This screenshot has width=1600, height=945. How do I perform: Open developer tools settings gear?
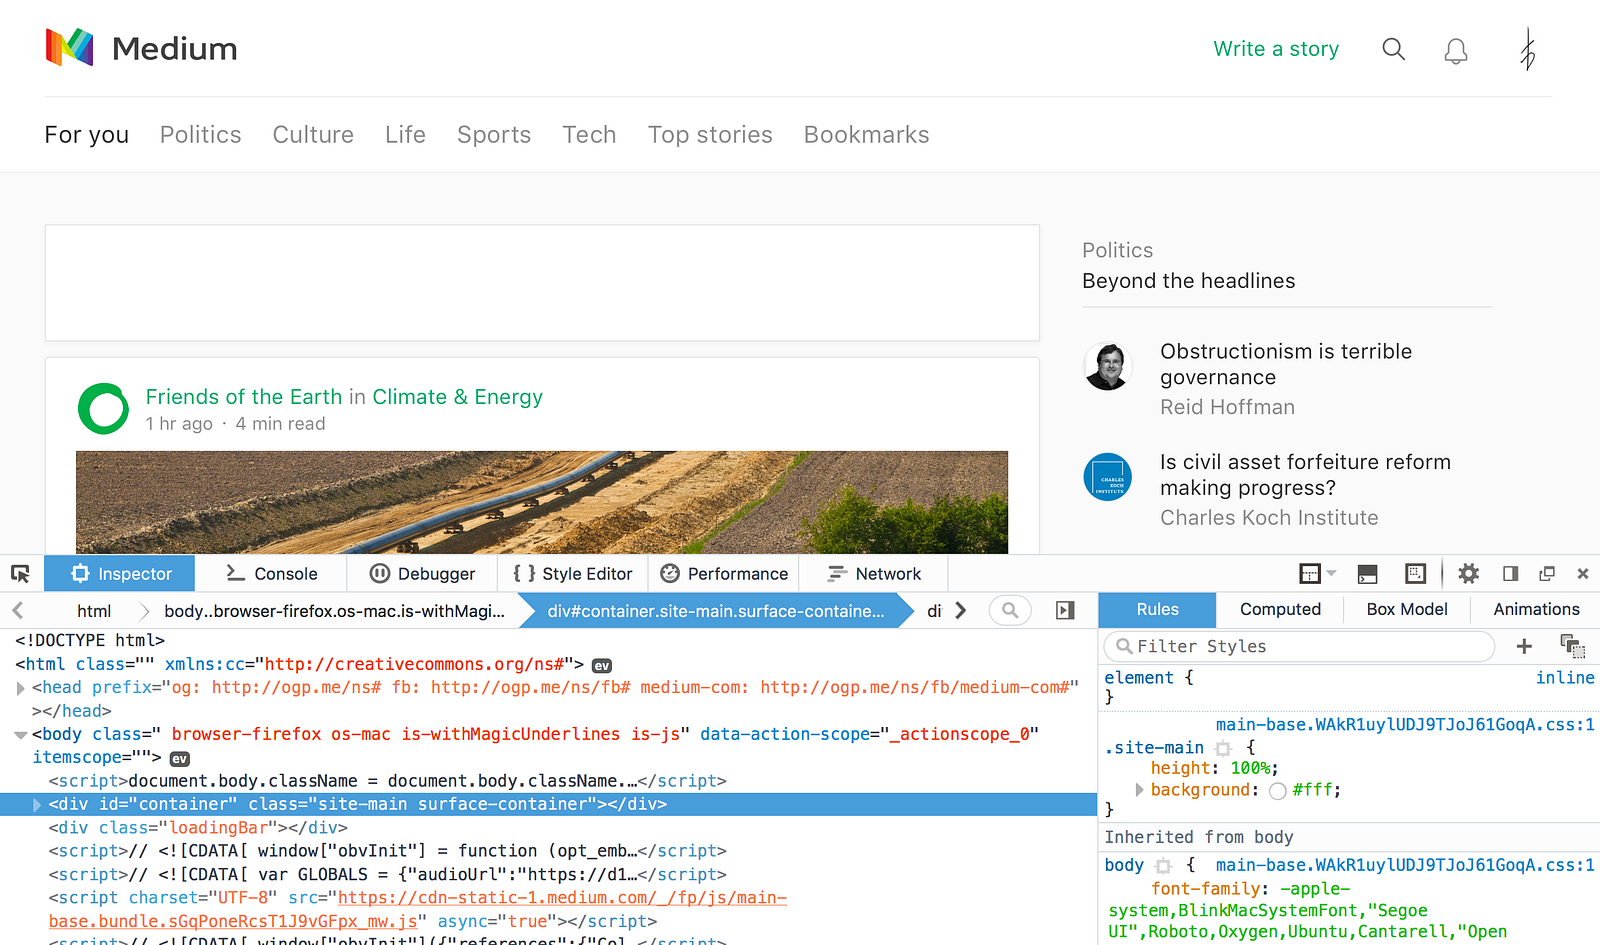[1468, 574]
